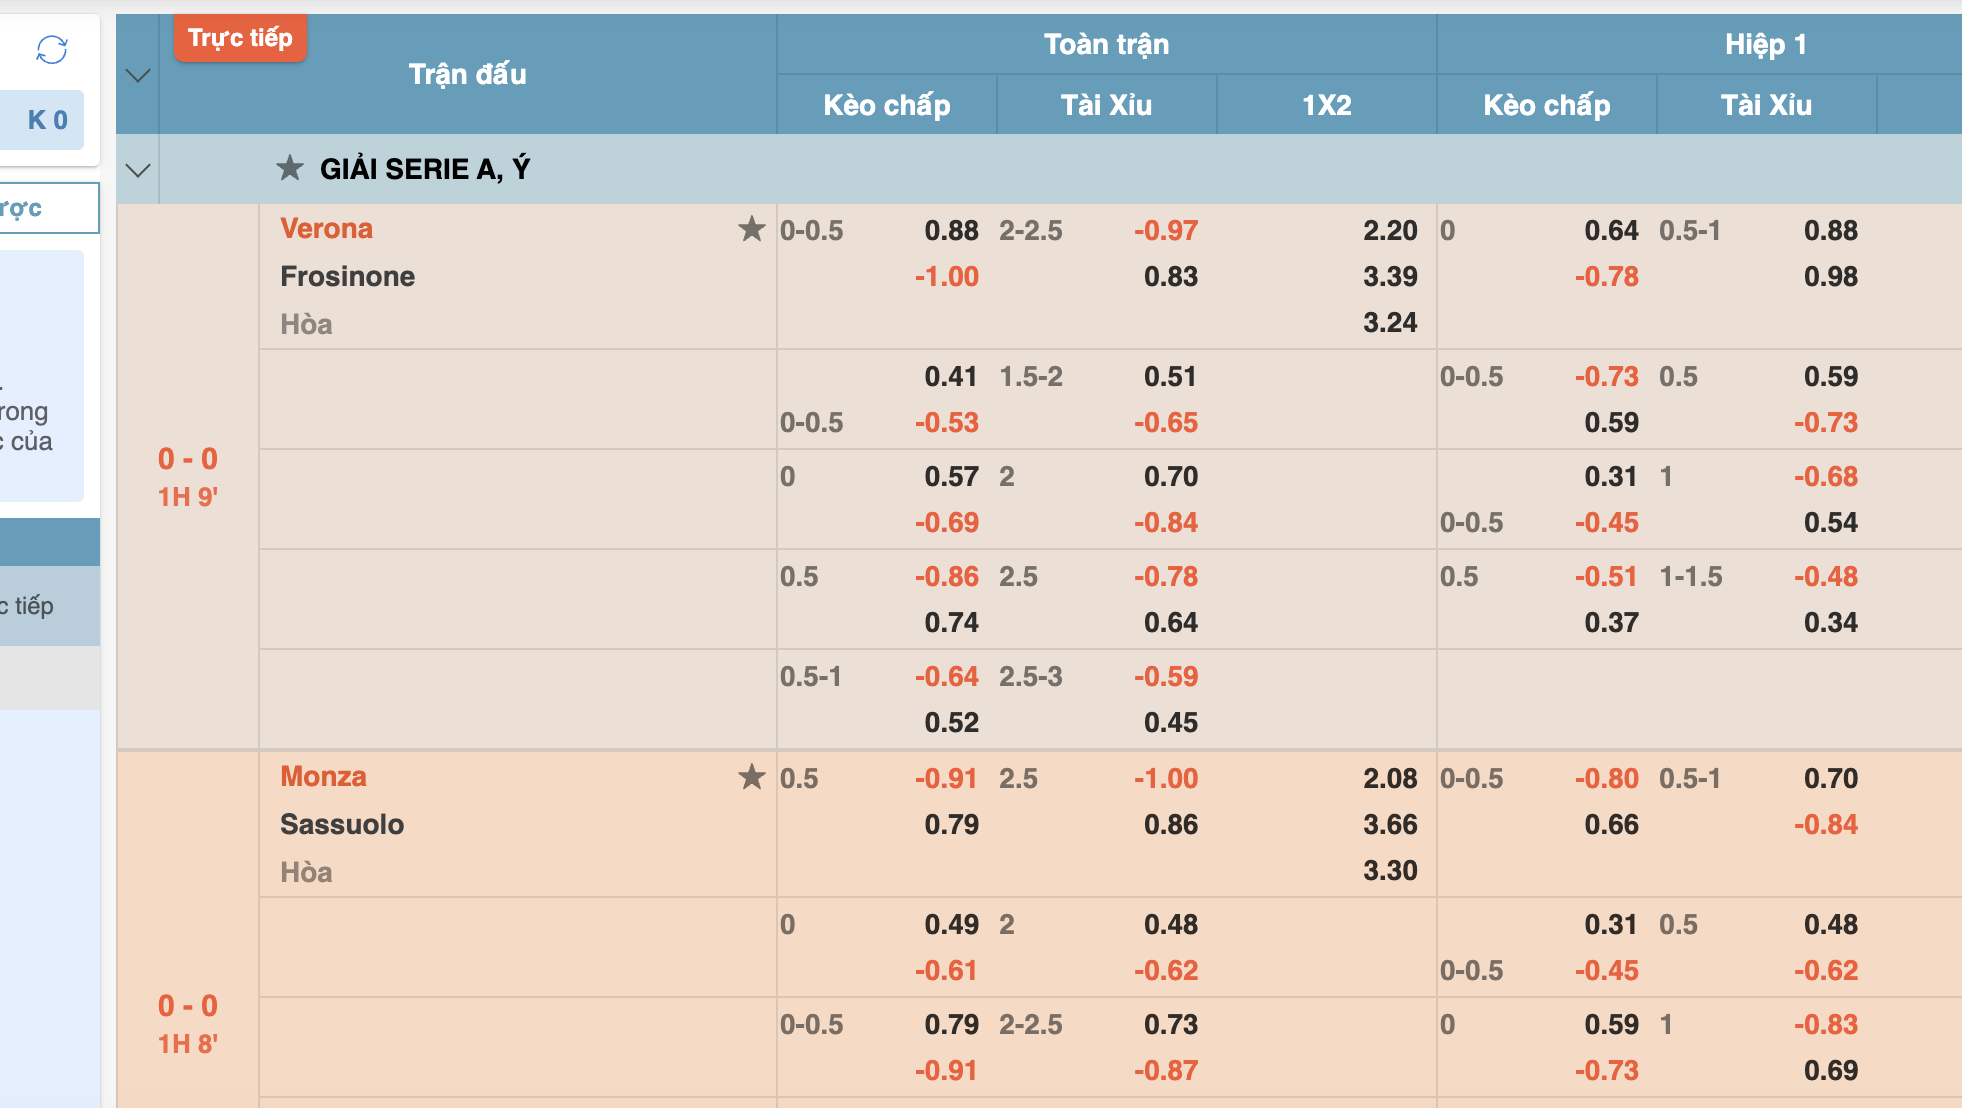Star the Monza vs Sassuolo match
1962x1108 pixels.
(x=751, y=777)
